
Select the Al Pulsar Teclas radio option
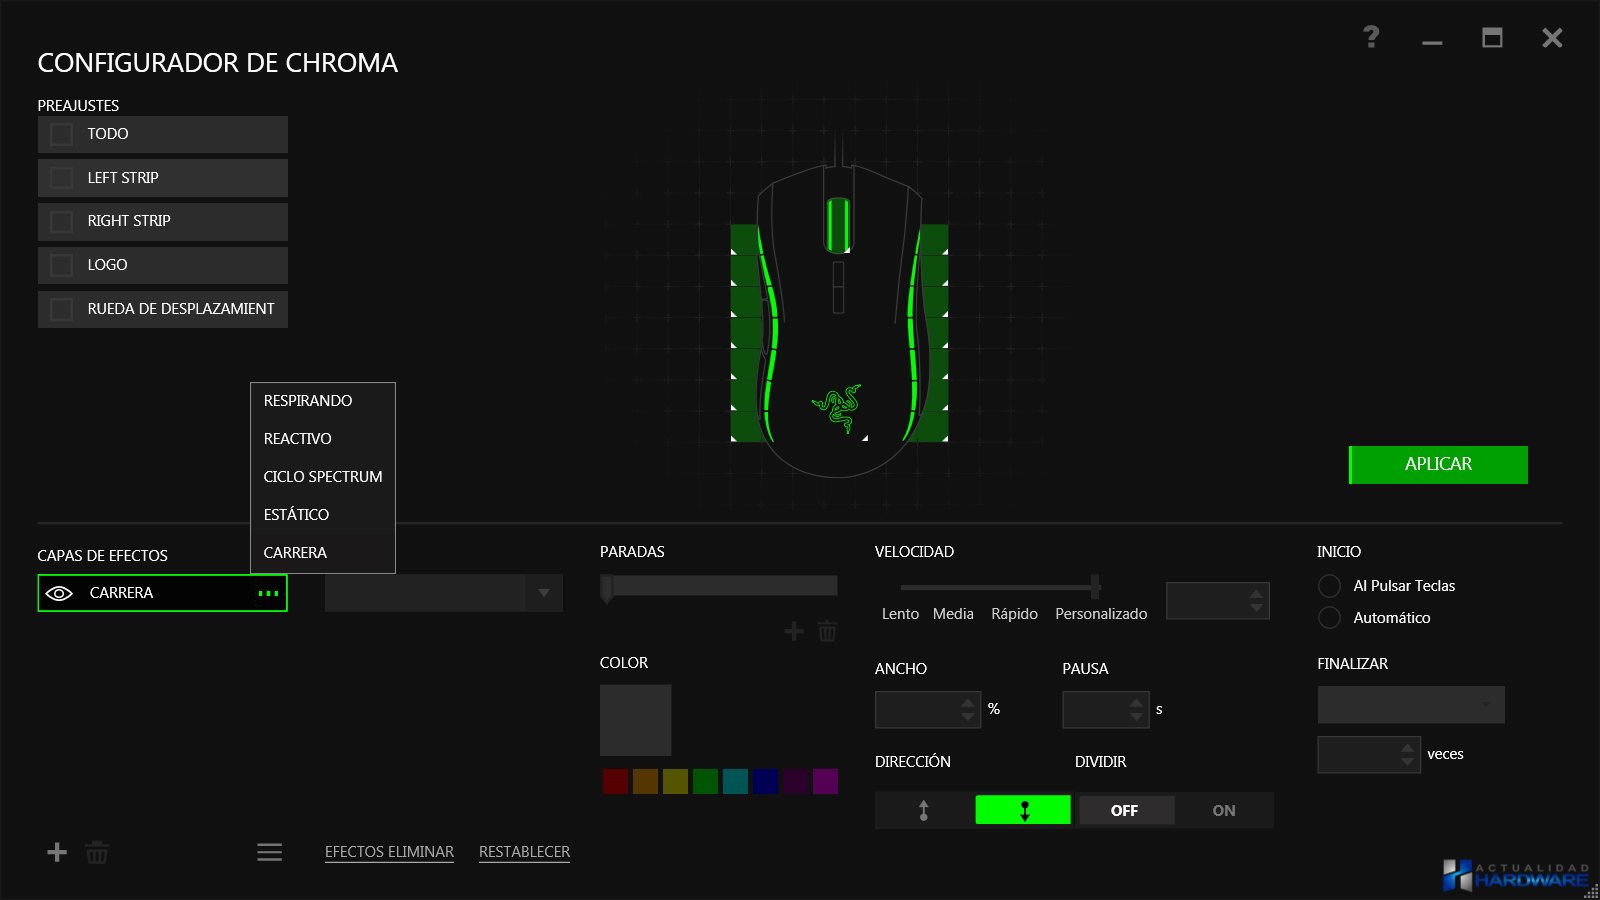coord(1329,586)
